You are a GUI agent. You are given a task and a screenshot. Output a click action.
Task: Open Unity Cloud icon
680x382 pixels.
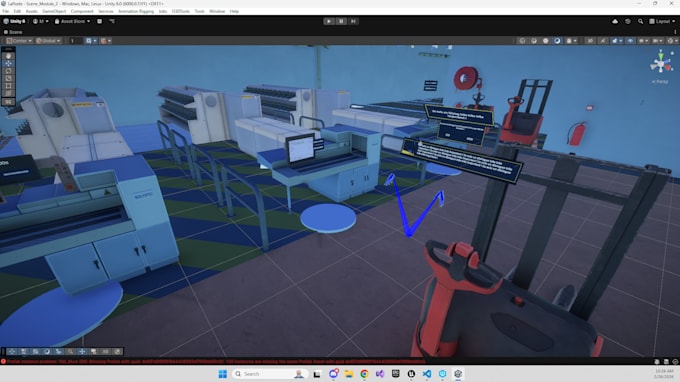click(x=615, y=21)
